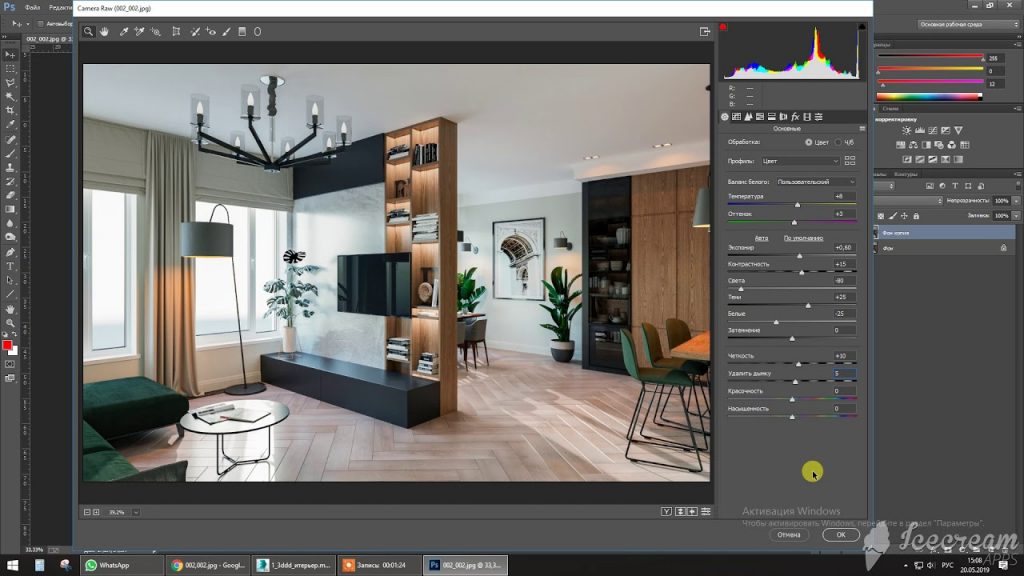Select the Фон layer in Layers panel
Viewport: 1024px width, 576px height.
(944, 248)
